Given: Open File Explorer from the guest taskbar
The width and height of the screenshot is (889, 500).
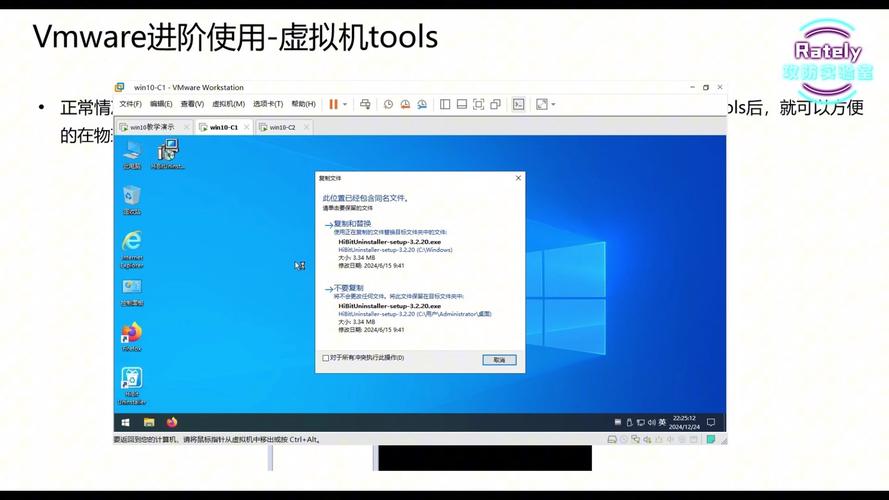Looking at the screenshot, I should [x=149, y=422].
